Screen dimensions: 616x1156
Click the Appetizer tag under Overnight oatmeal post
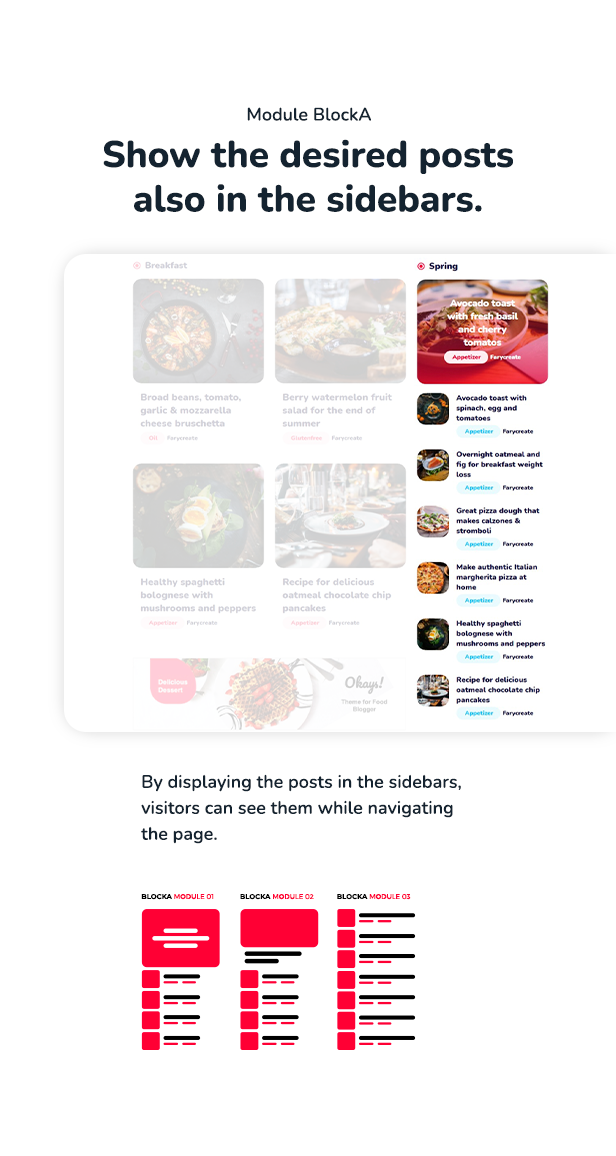click(477, 487)
